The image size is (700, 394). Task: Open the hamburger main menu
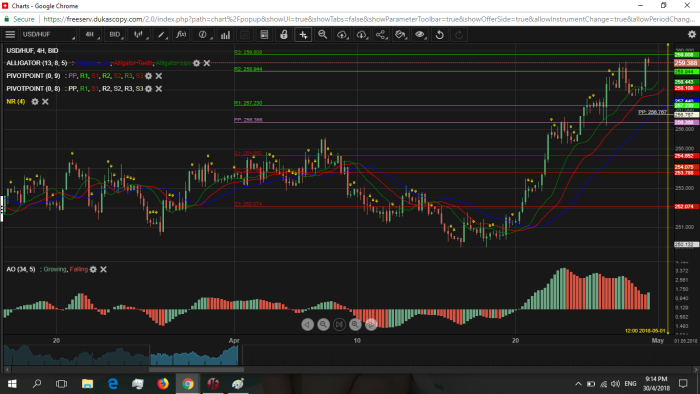click(10, 34)
